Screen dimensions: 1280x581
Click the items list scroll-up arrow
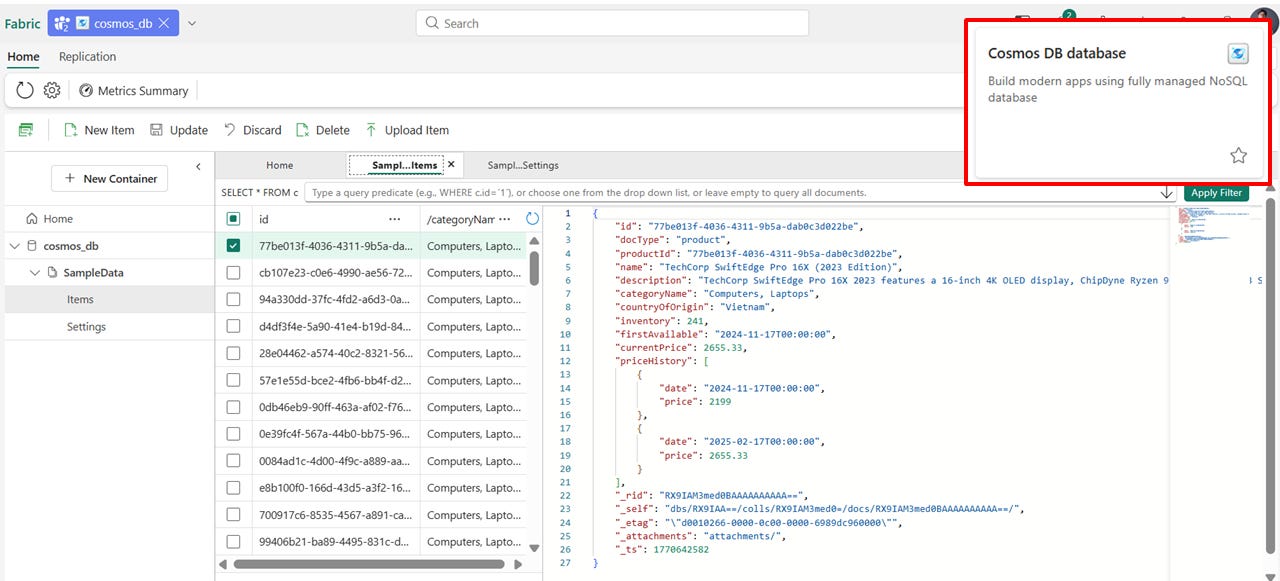(534, 240)
